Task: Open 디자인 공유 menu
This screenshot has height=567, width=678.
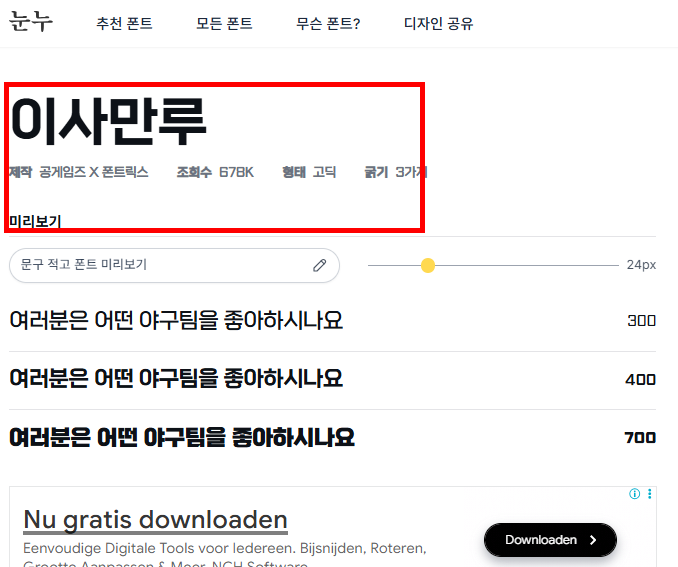Action: point(438,23)
